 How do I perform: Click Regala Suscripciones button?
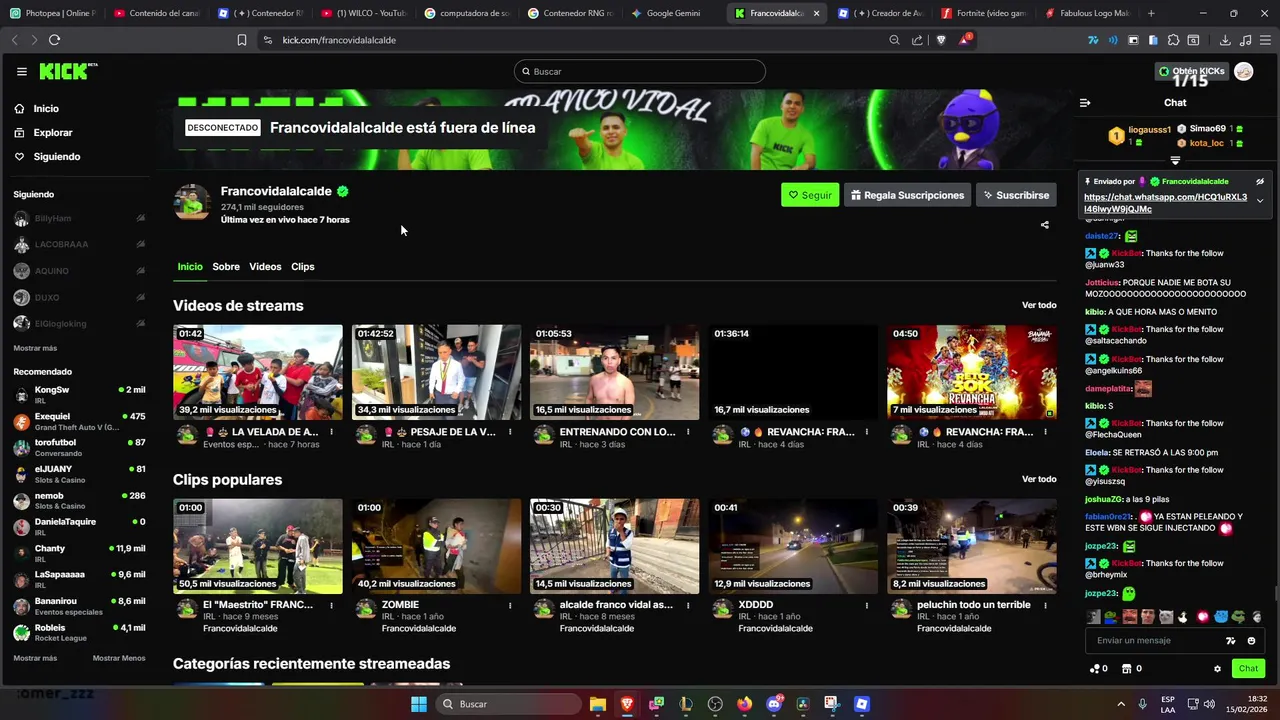pos(907,195)
